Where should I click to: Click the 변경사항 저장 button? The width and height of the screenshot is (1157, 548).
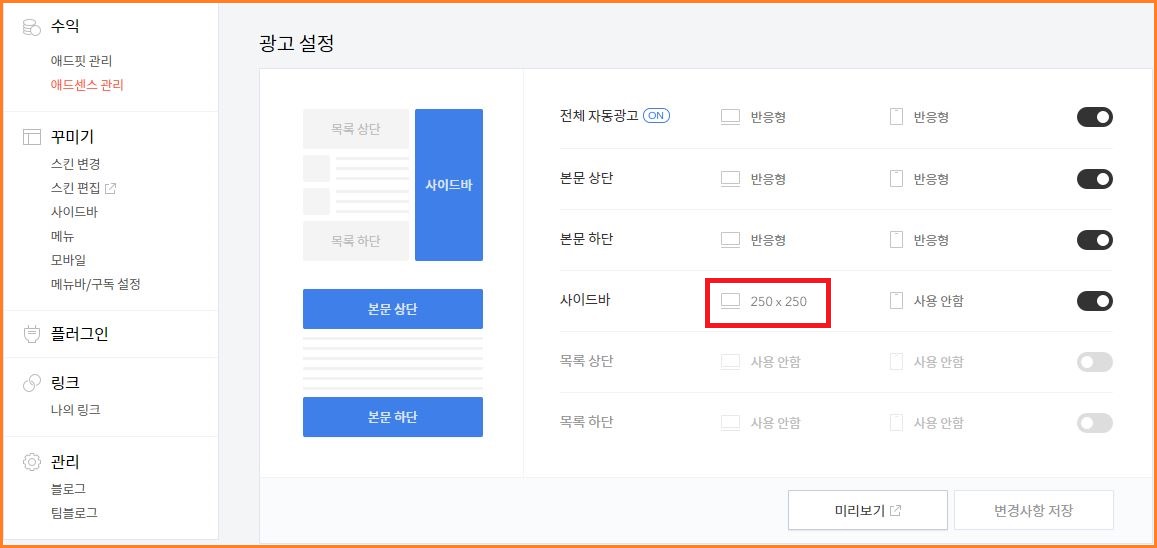pyautogui.click(x=1034, y=510)
